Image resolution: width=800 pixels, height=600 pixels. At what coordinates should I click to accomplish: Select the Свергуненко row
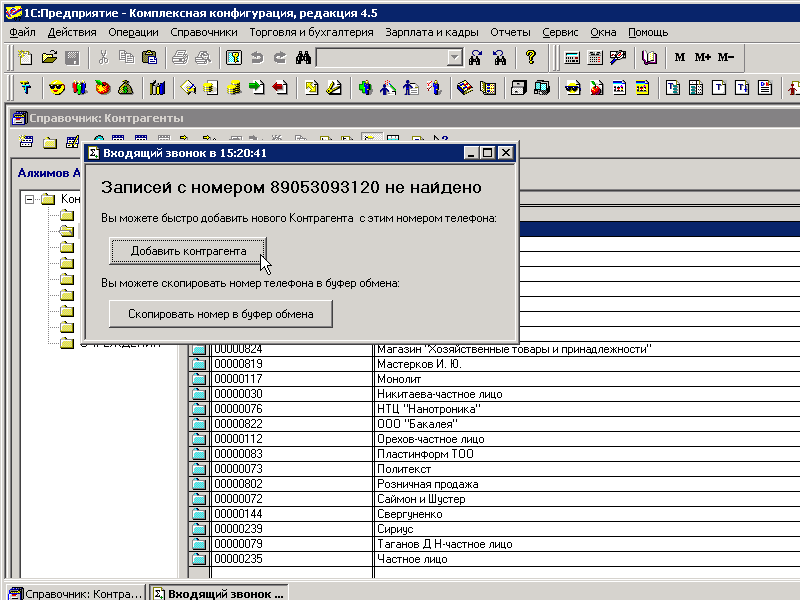pos(494,514)
